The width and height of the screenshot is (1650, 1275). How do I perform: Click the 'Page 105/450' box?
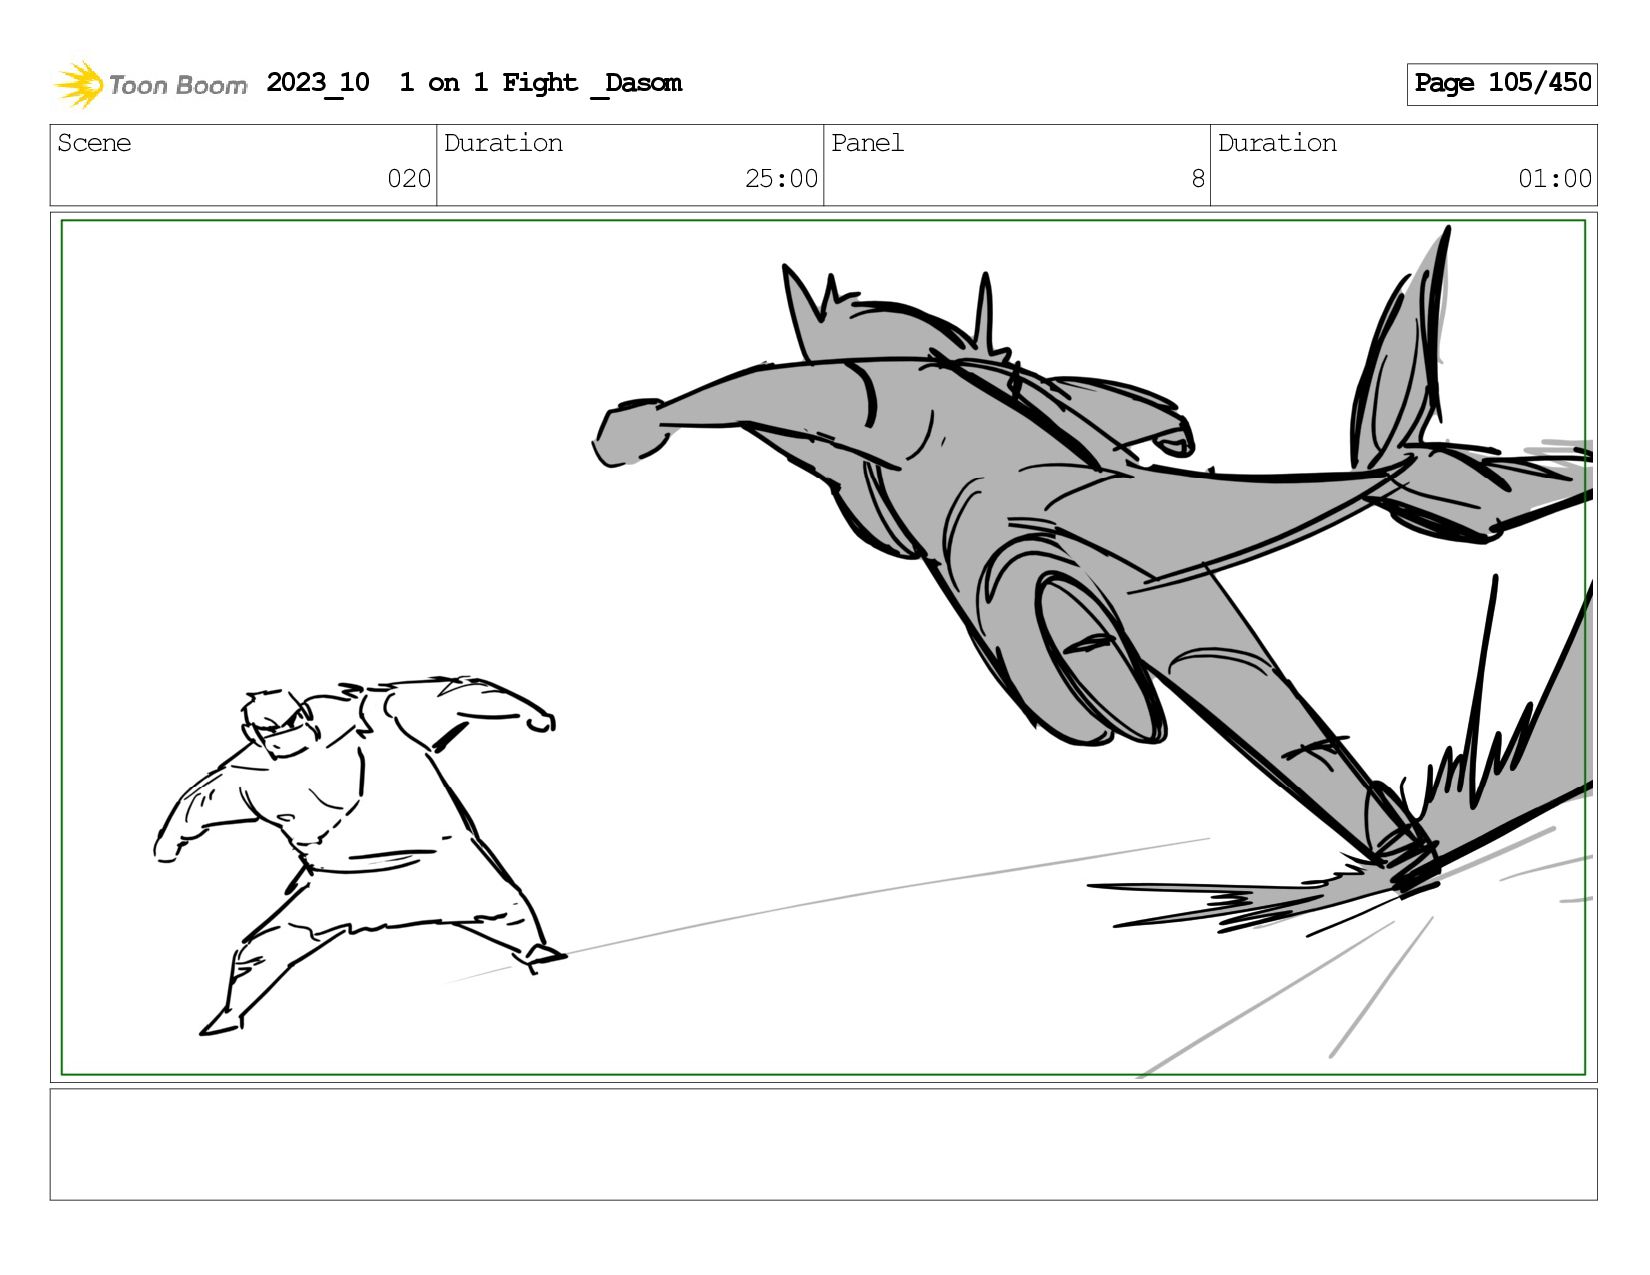(1502, 84)
